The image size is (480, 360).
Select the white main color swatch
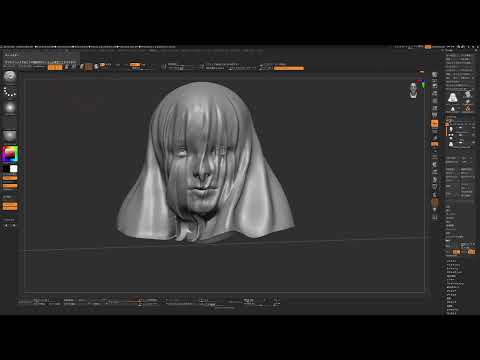14,169
